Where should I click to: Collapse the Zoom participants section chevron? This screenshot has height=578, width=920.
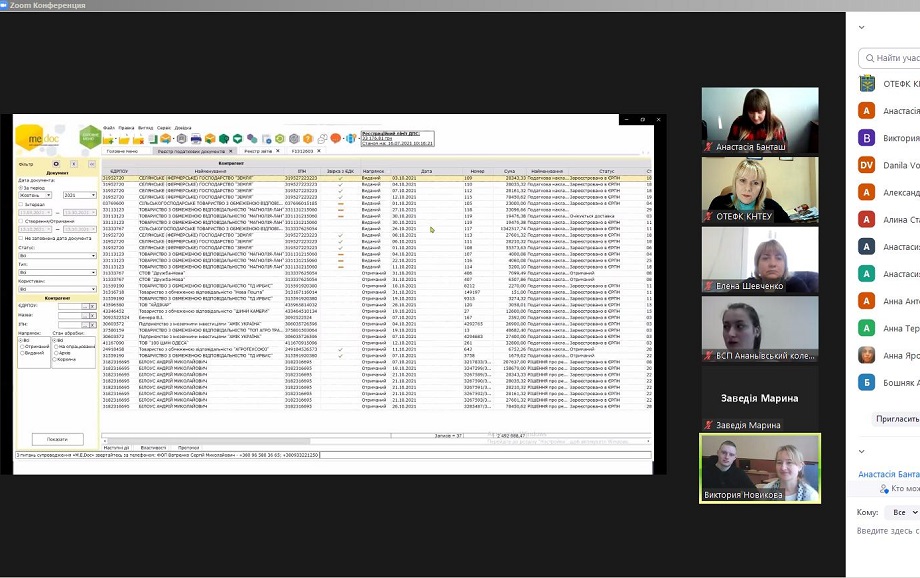click(x=861, y=27)
